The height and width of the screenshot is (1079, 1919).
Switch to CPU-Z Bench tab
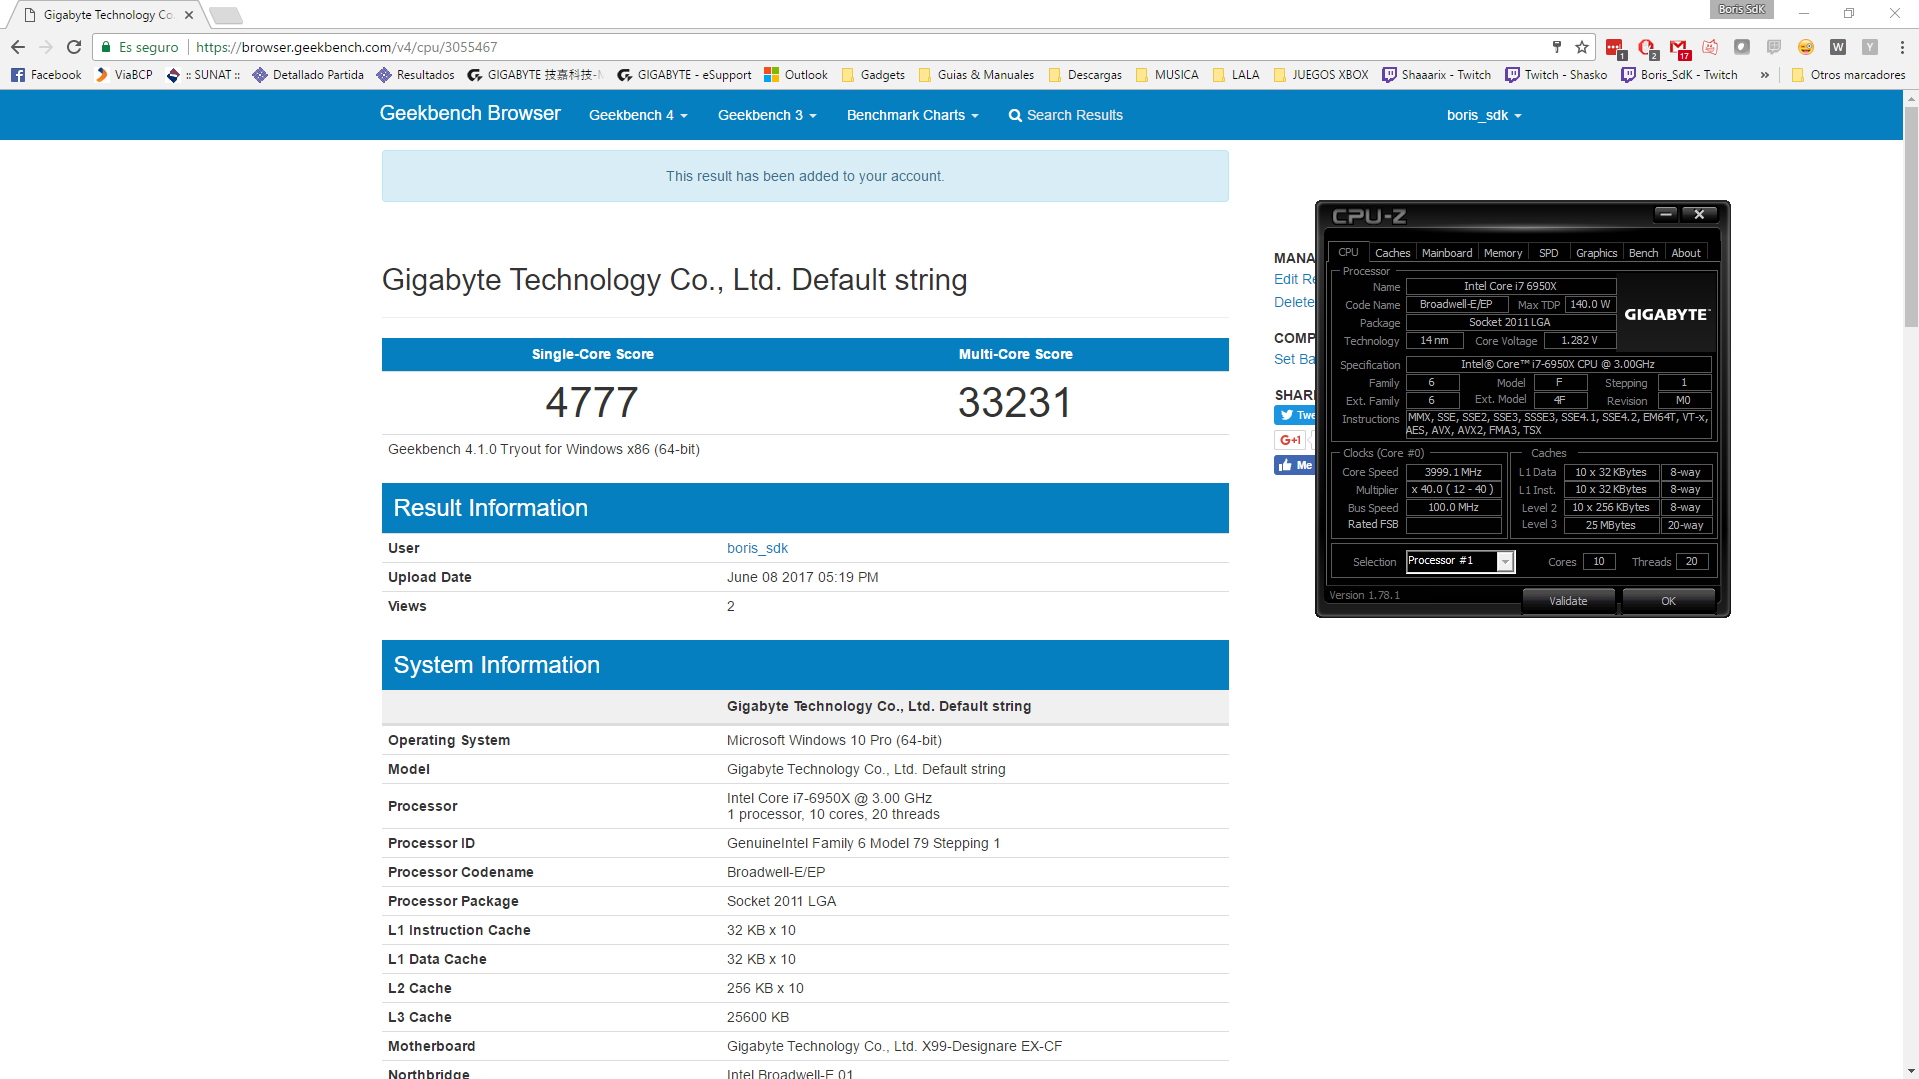click(1643, 253)
